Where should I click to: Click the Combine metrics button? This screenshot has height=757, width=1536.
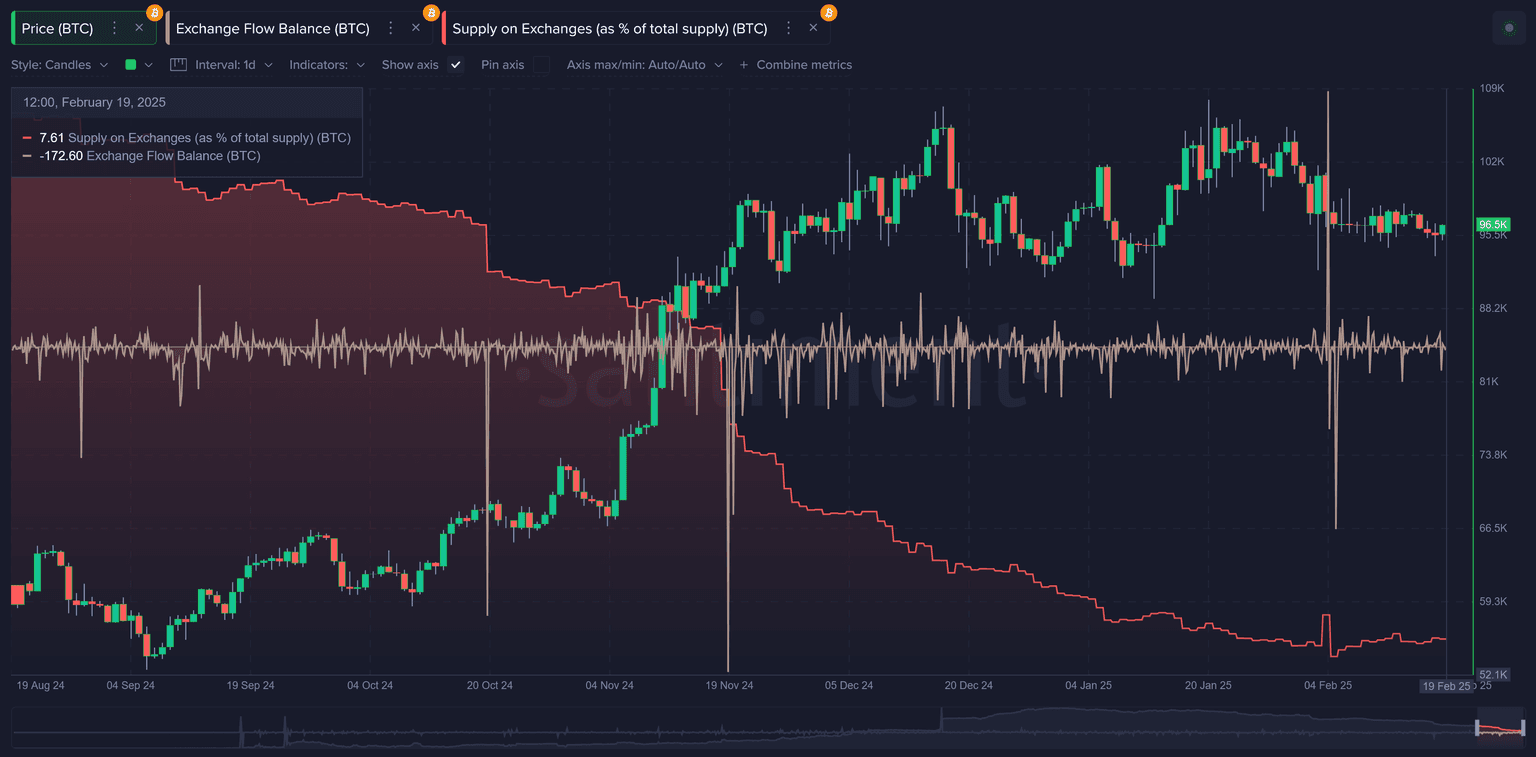click(796, 65)
